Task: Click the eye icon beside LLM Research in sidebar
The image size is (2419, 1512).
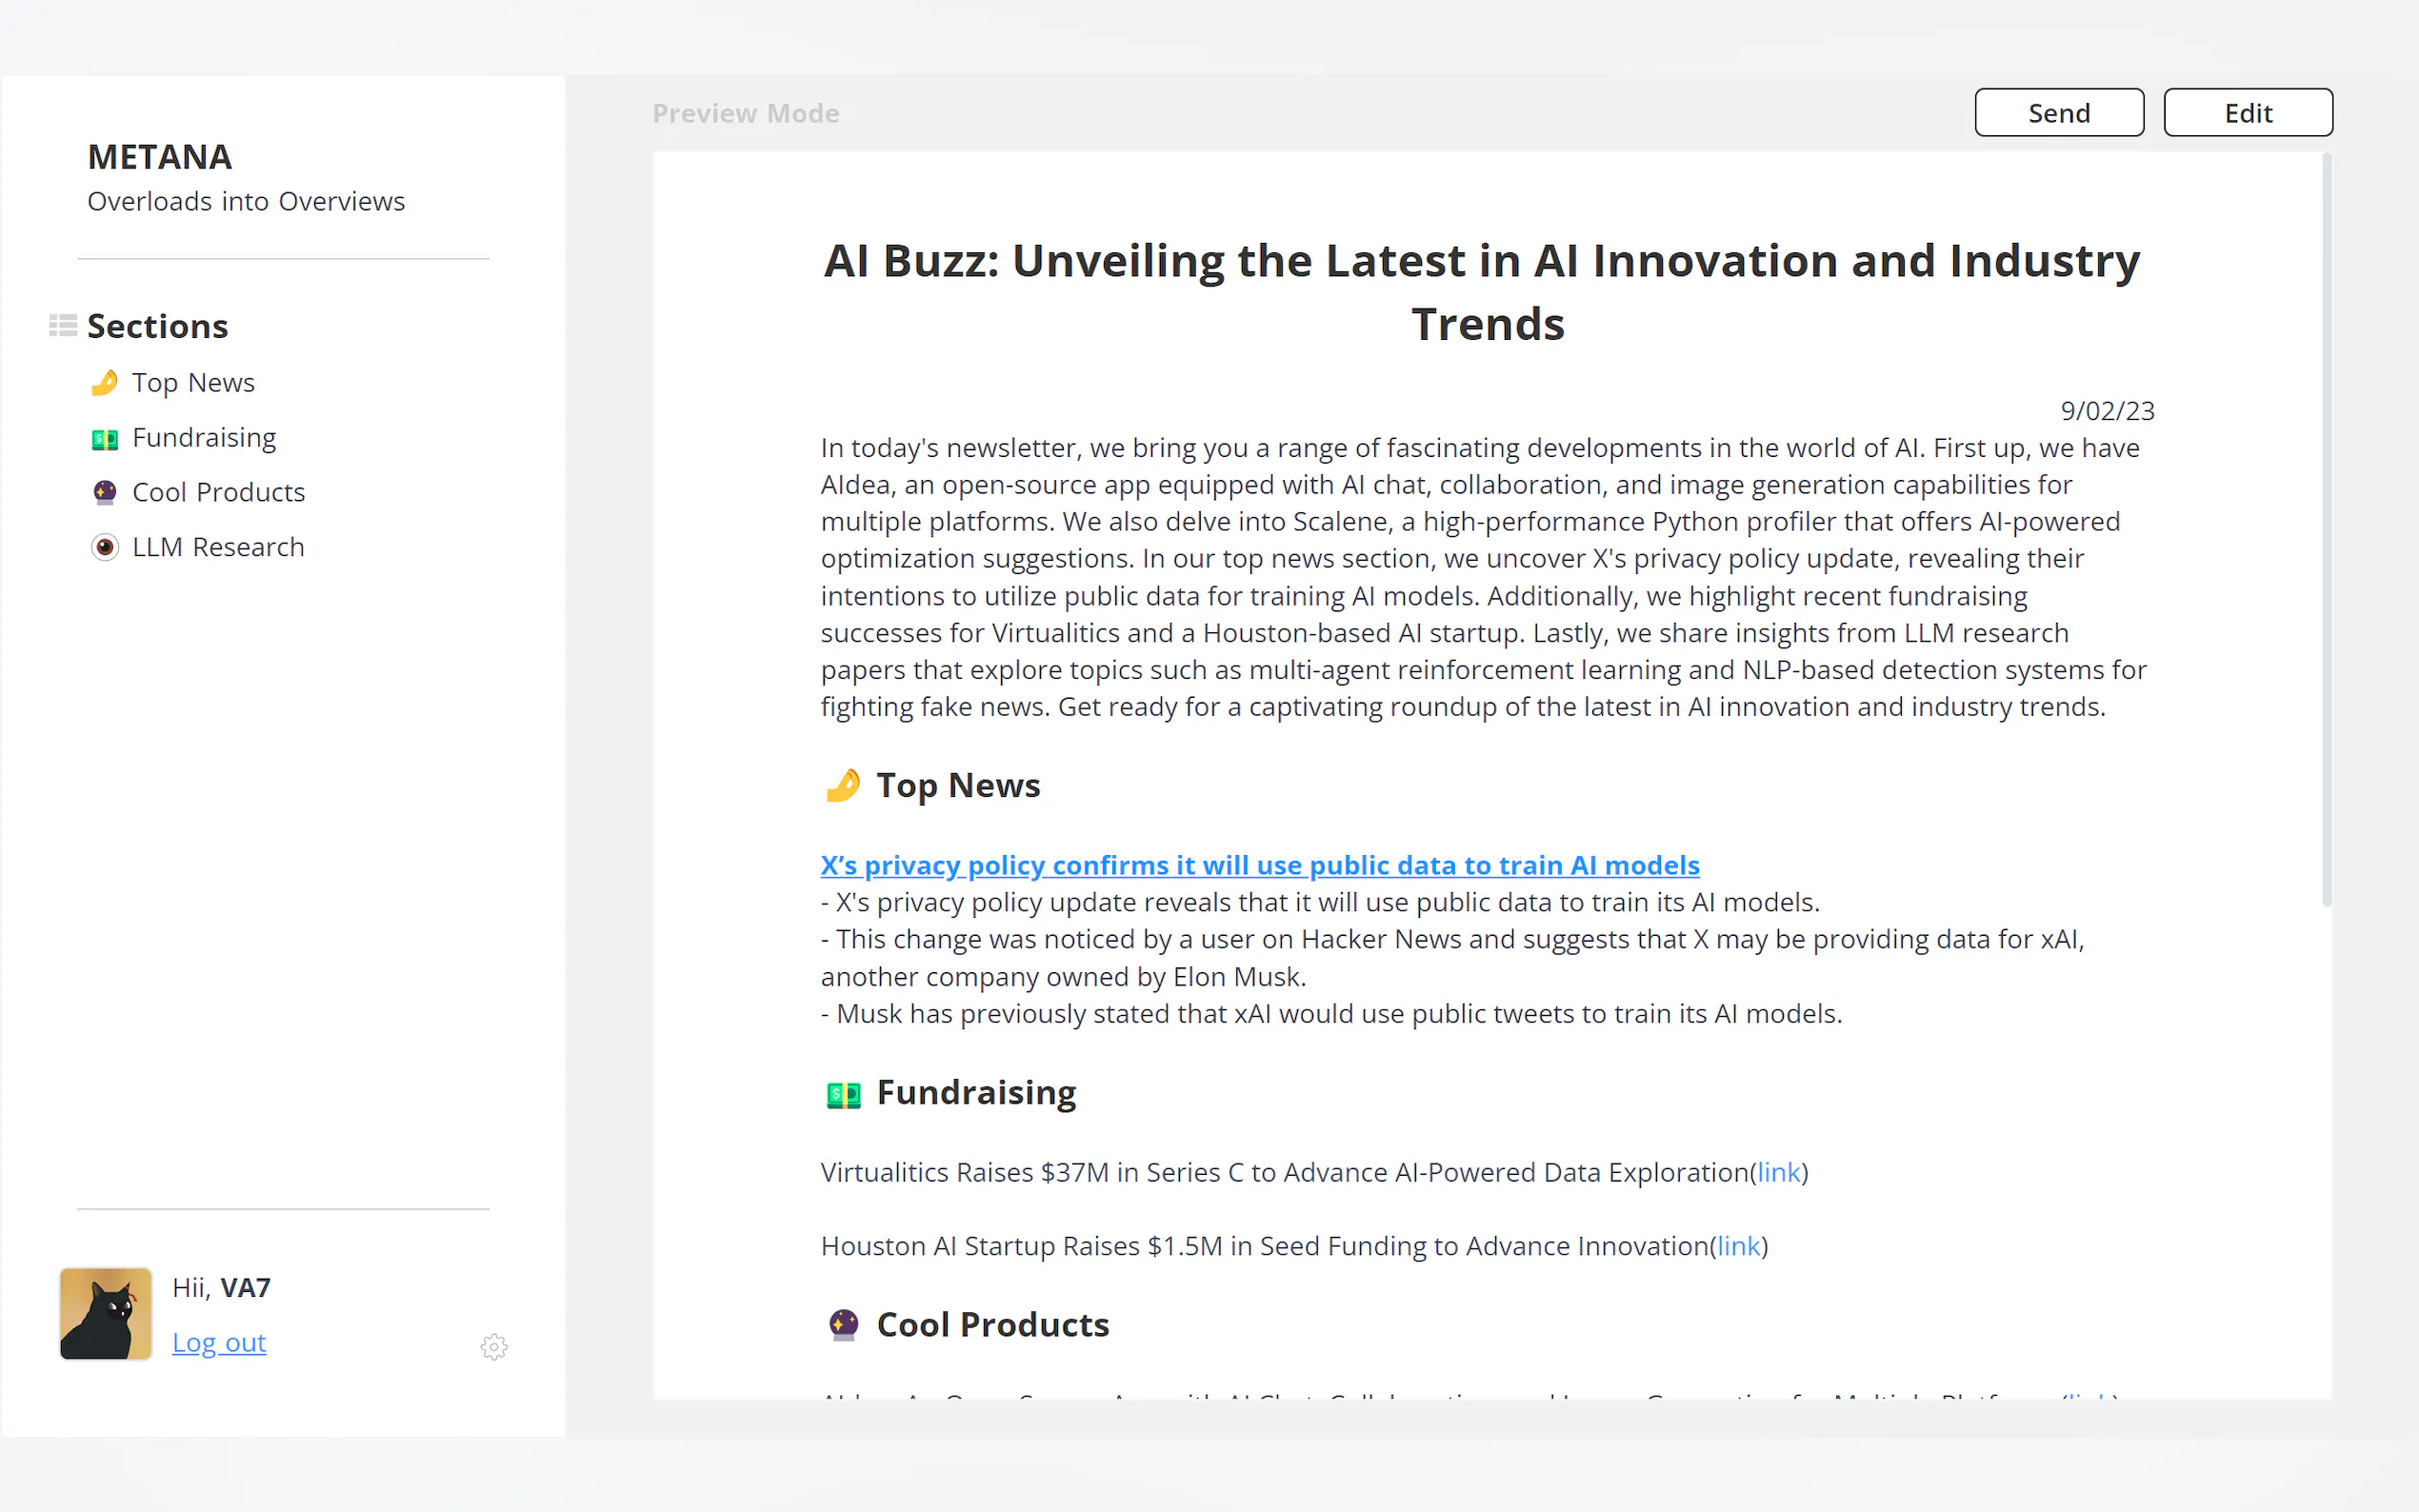Action: click(x=104, y=547)
